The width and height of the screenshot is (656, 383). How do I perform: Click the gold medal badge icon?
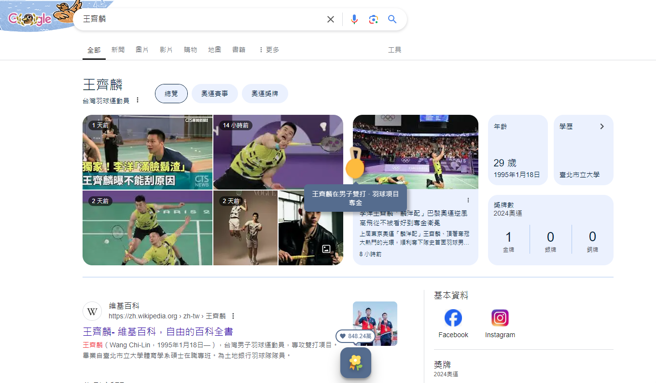click(355, 164)
